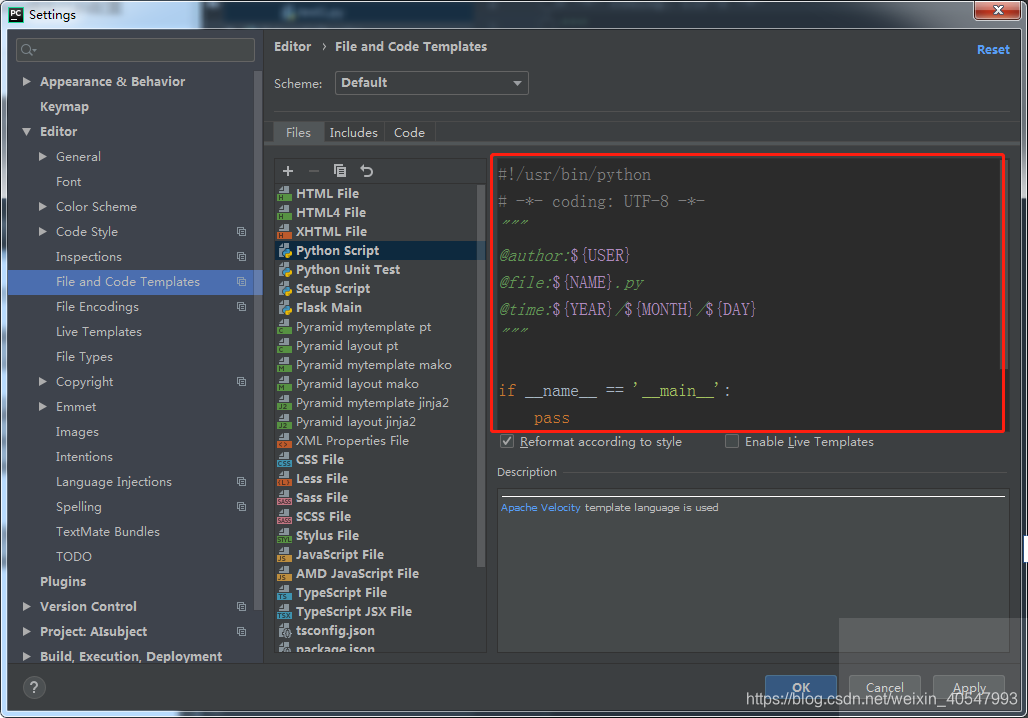Image resolution: width=1028 pixels, height=718 pixels.
Task: Click the settings tree vertical scrollbar
Action: (x=257, y=341)
